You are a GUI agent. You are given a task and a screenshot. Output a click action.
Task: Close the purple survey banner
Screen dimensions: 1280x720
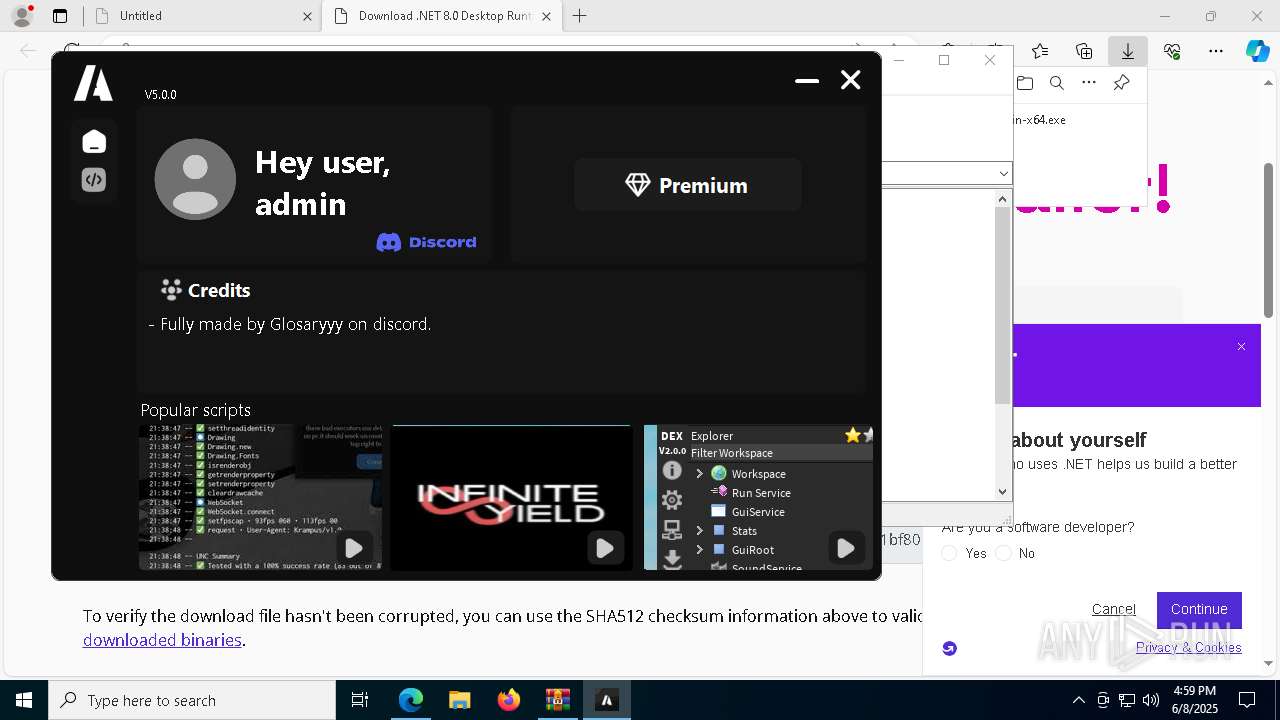click(x=1241, y=347)
